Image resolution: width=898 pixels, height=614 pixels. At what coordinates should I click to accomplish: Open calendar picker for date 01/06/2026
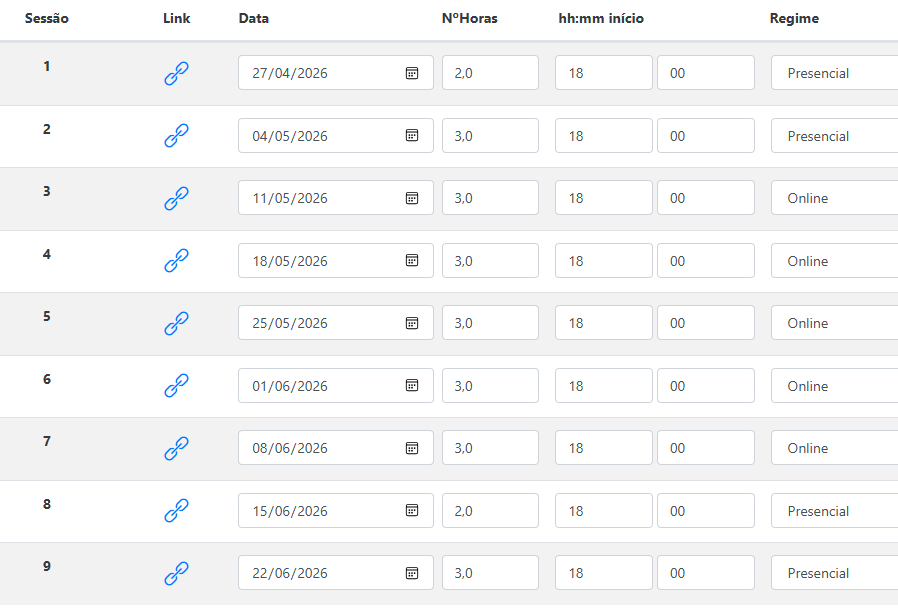pyautogui.click(x=411, y=386)
